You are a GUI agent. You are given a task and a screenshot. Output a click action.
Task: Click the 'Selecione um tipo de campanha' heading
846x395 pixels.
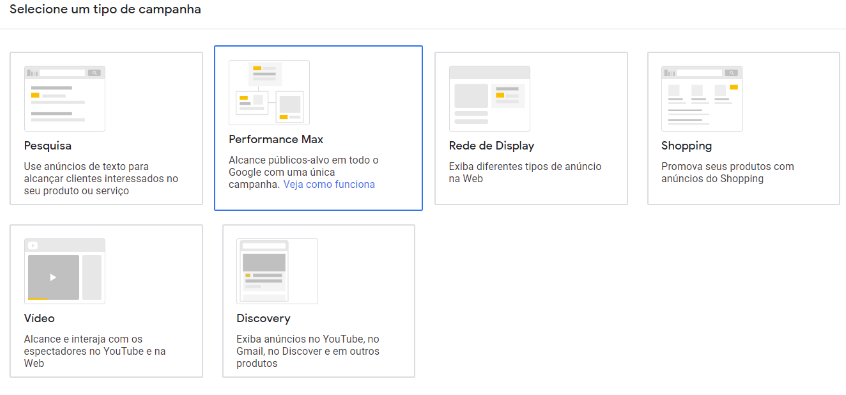pos(105,10)
